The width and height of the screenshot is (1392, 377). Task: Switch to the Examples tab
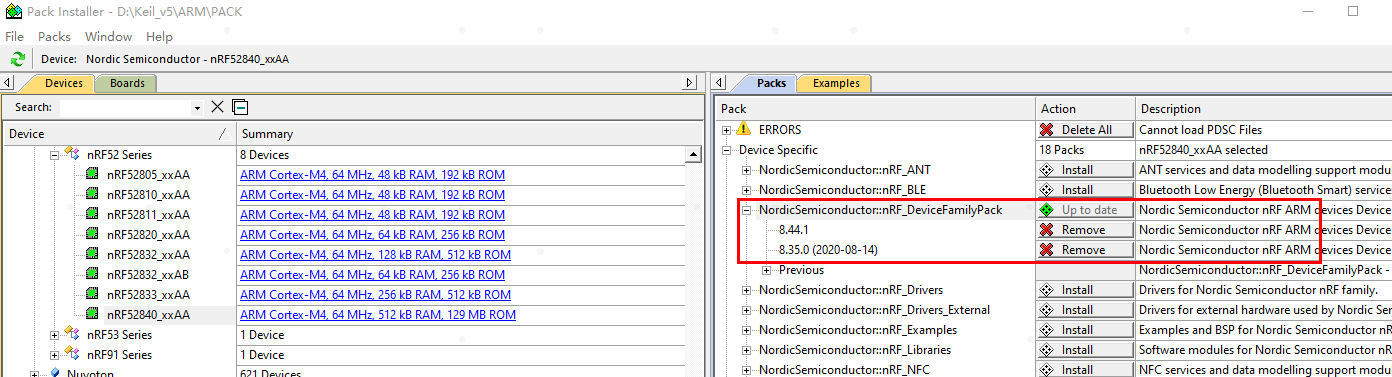[x=836, y=83]
